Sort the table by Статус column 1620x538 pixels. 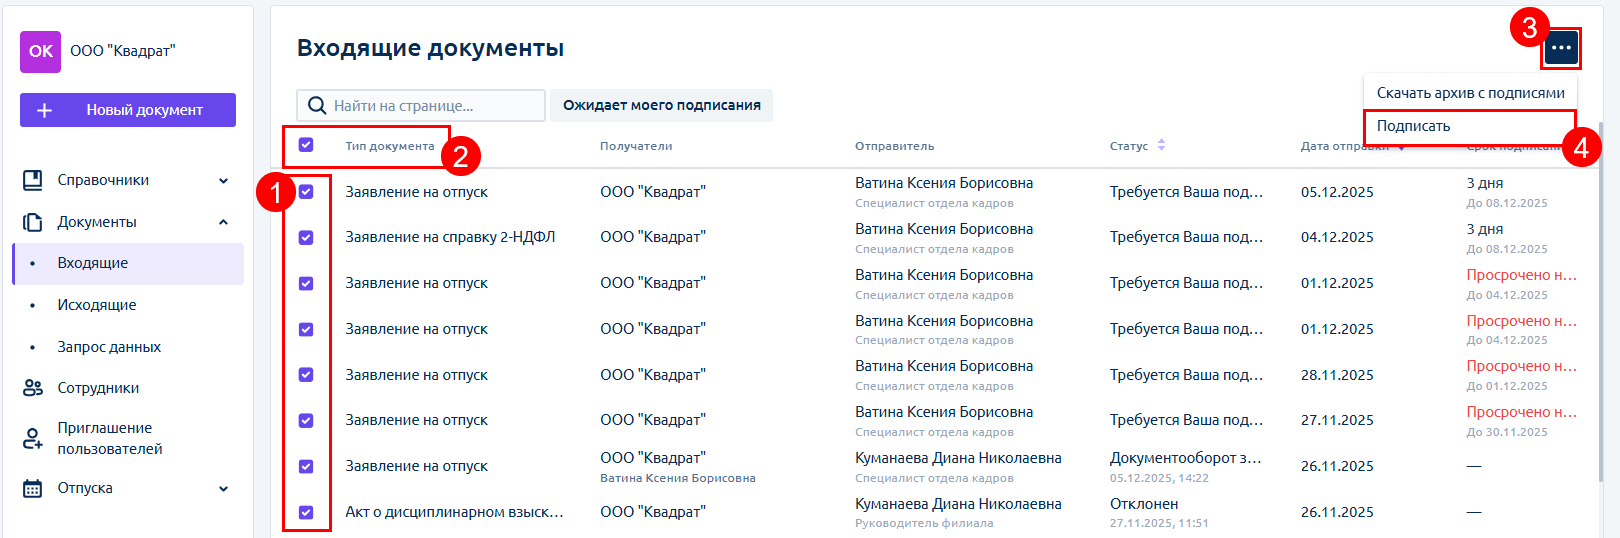click(x=1160, y=145)
